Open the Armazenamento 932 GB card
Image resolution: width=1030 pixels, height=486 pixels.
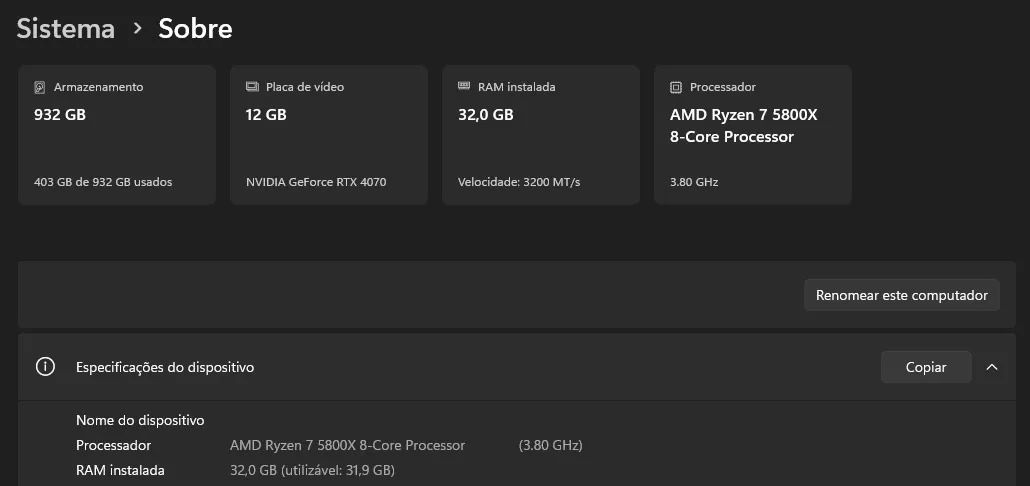117,135
